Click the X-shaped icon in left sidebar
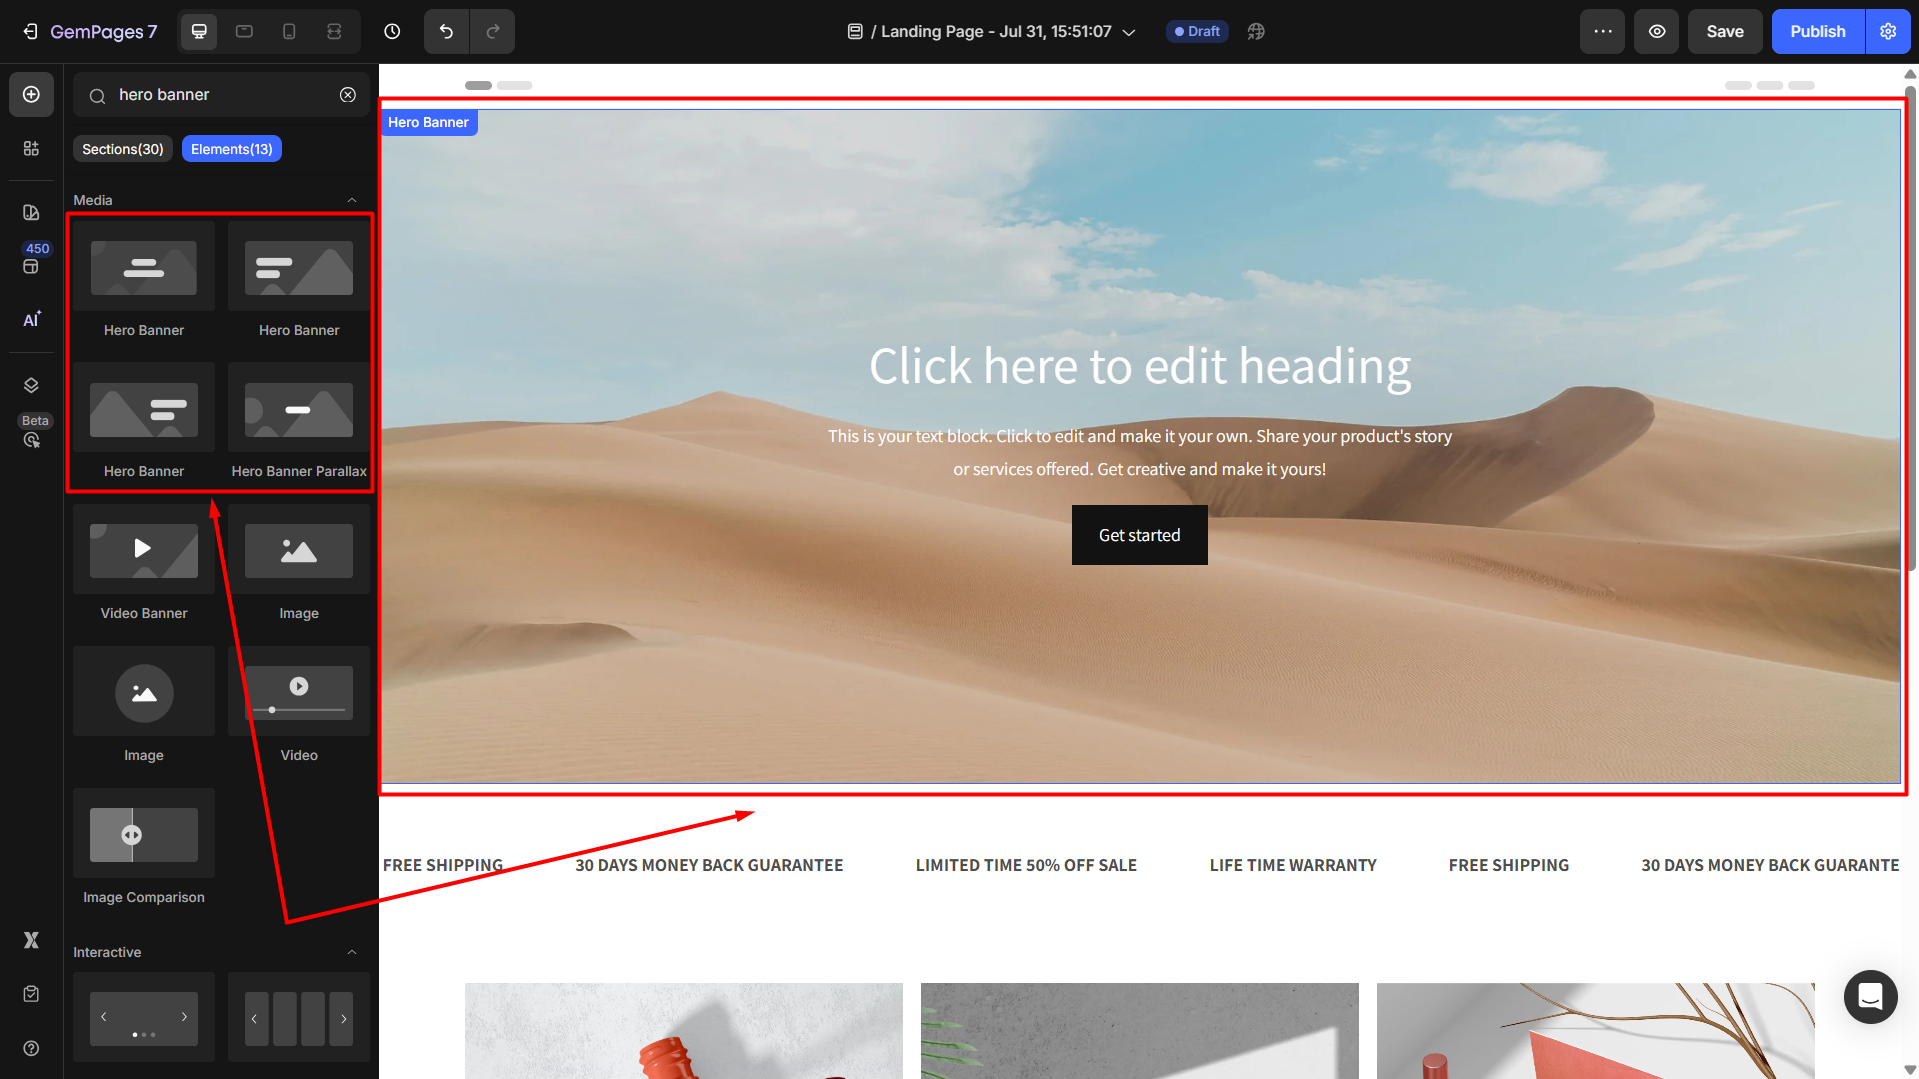 pyautogui.click(x=31, y=940)
